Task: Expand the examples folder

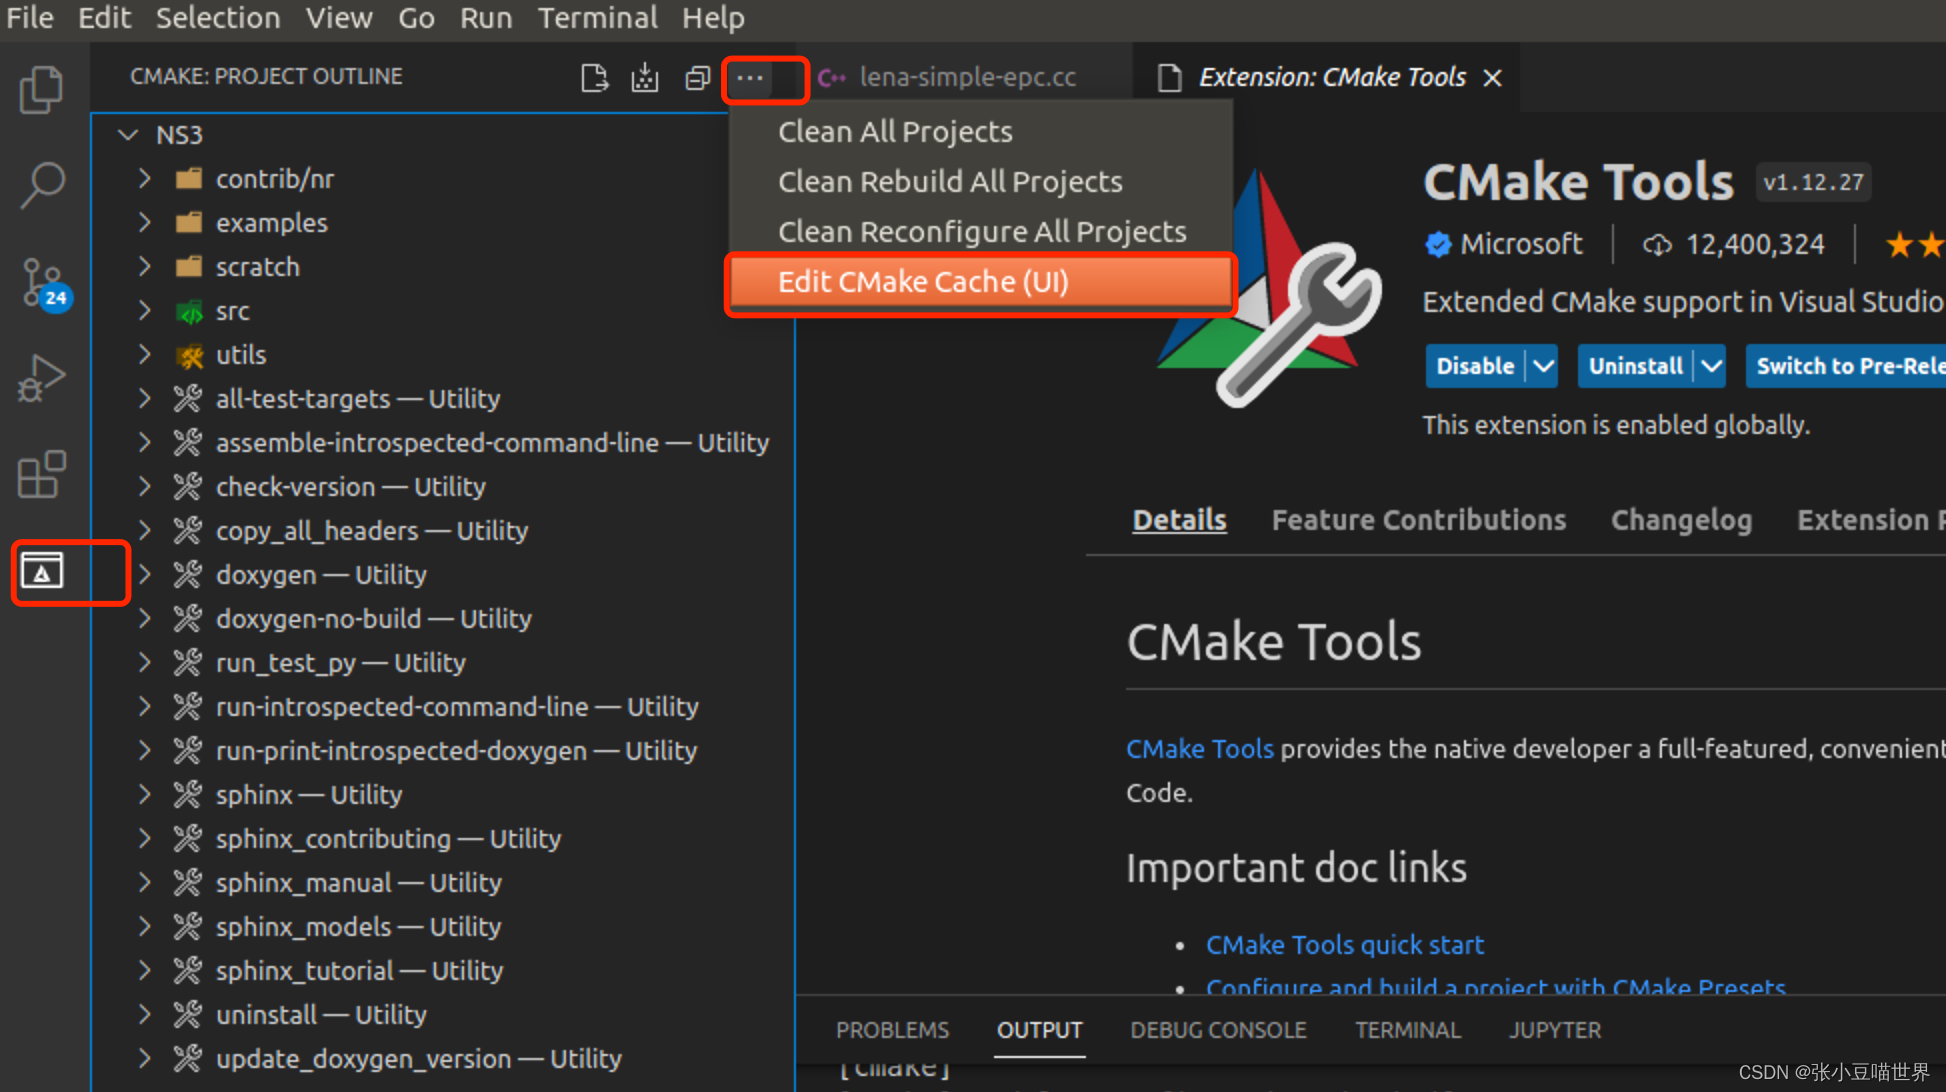Action: pos(145,223)
